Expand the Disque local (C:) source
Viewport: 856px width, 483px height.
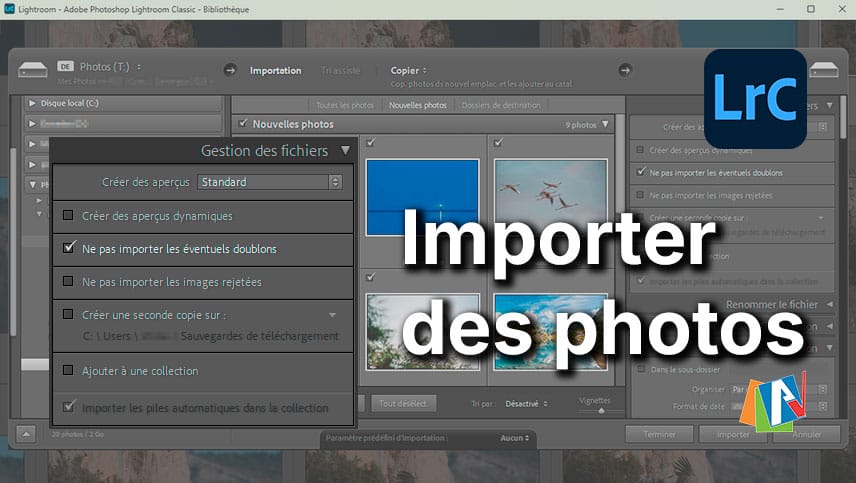pos(33,103)
